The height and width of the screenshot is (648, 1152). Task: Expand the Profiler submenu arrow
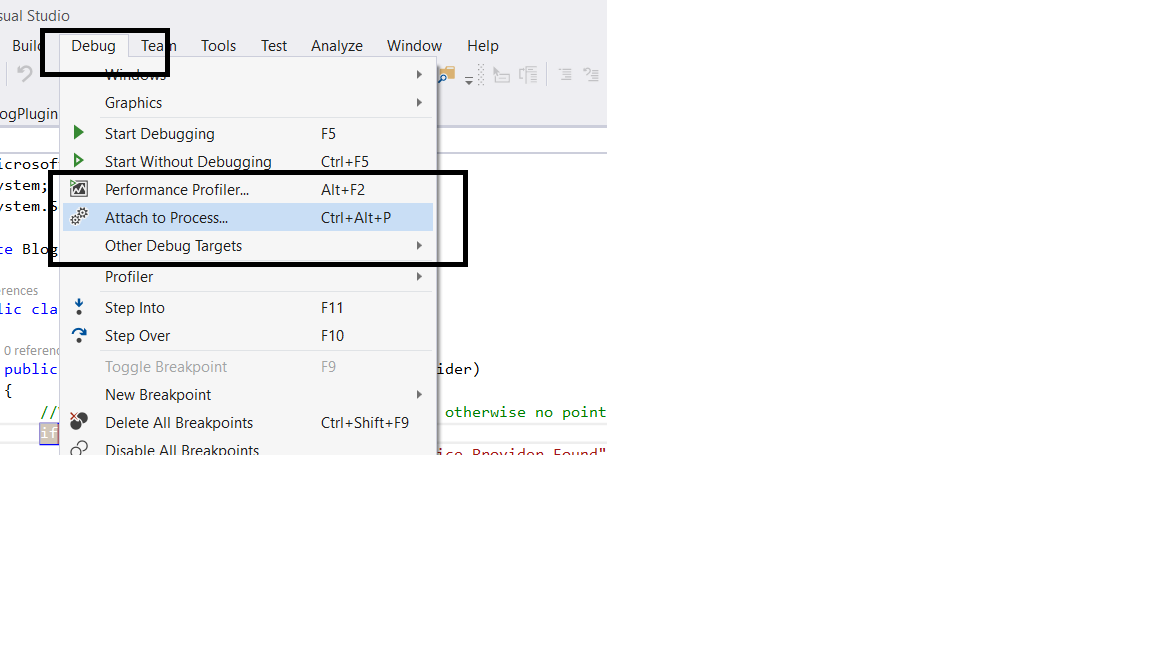[x=419, y=277]
